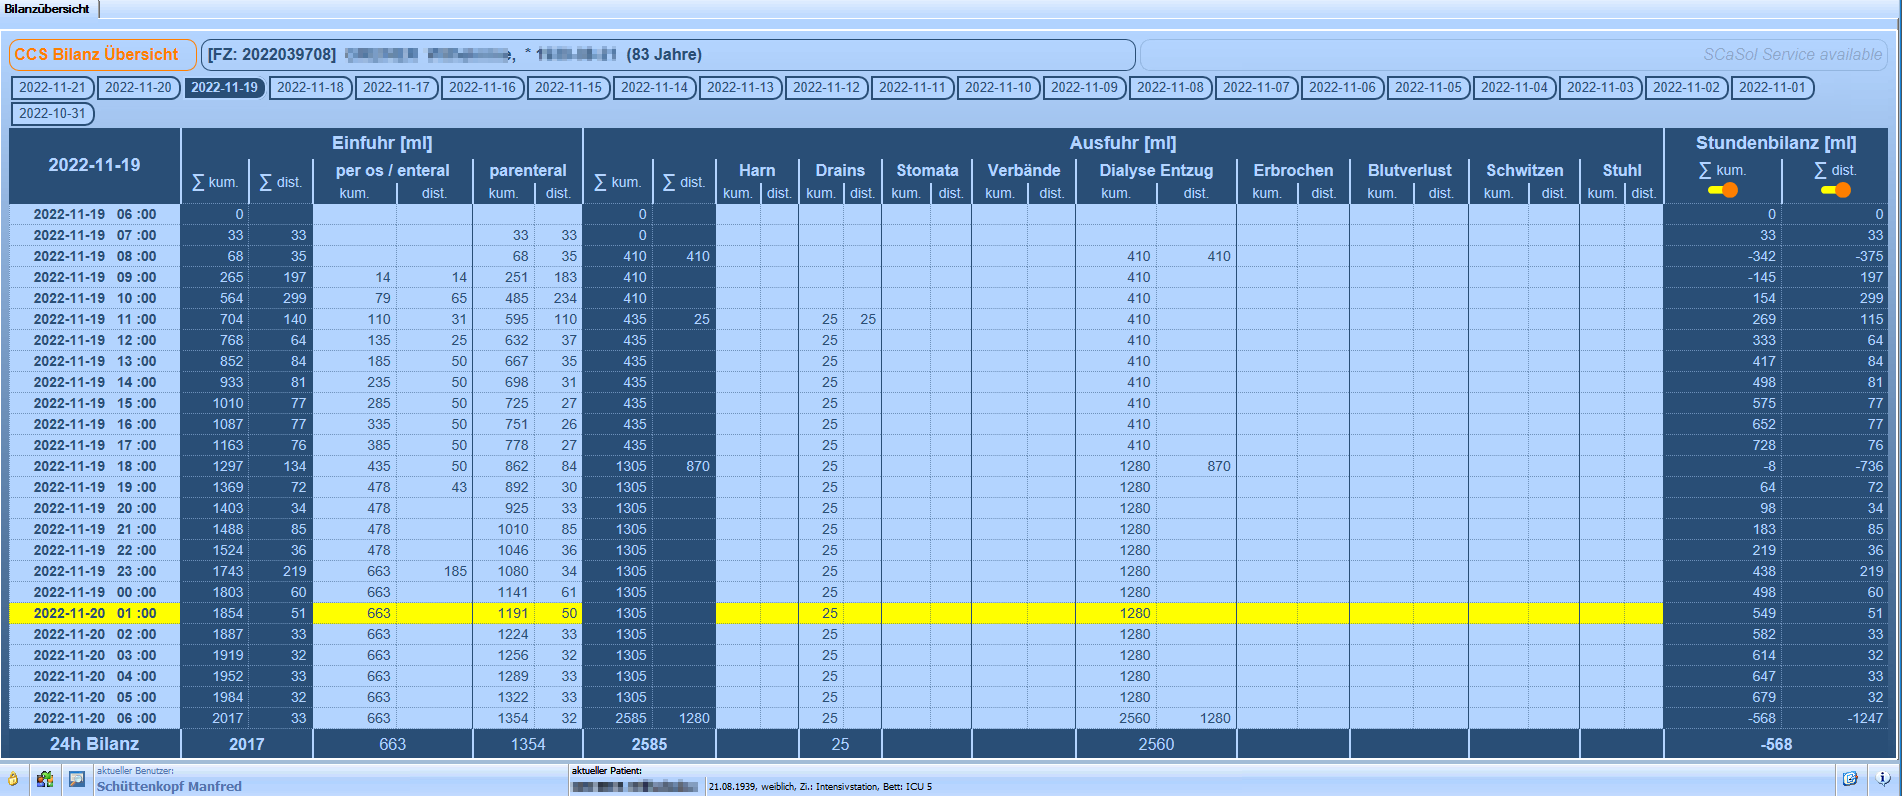The width and height of the screenshot is (1902, 796).
Task: Click the switch user people icon
Action: click(x=45, y=779)
